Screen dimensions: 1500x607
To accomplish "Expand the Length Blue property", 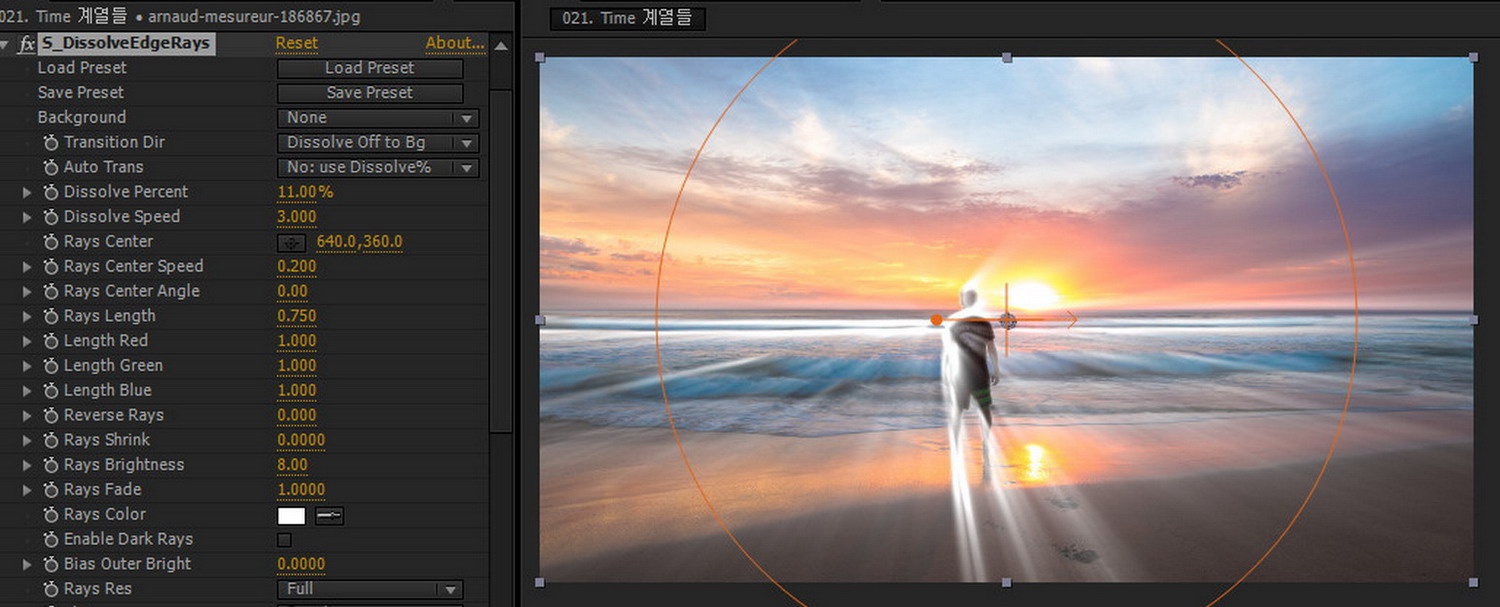I will (27, 391).
